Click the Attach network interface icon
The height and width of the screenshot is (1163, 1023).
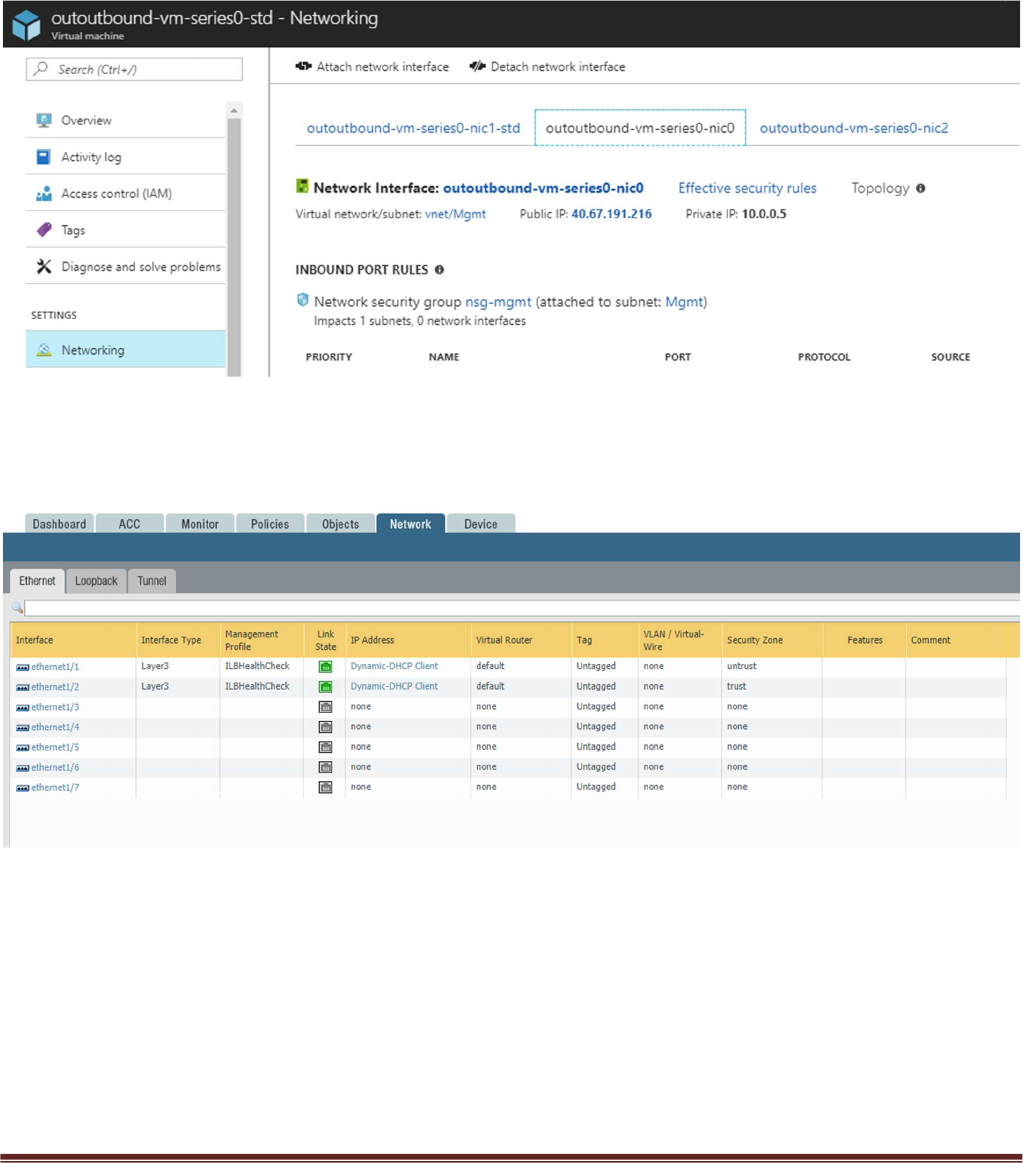(x=303, y=66)
